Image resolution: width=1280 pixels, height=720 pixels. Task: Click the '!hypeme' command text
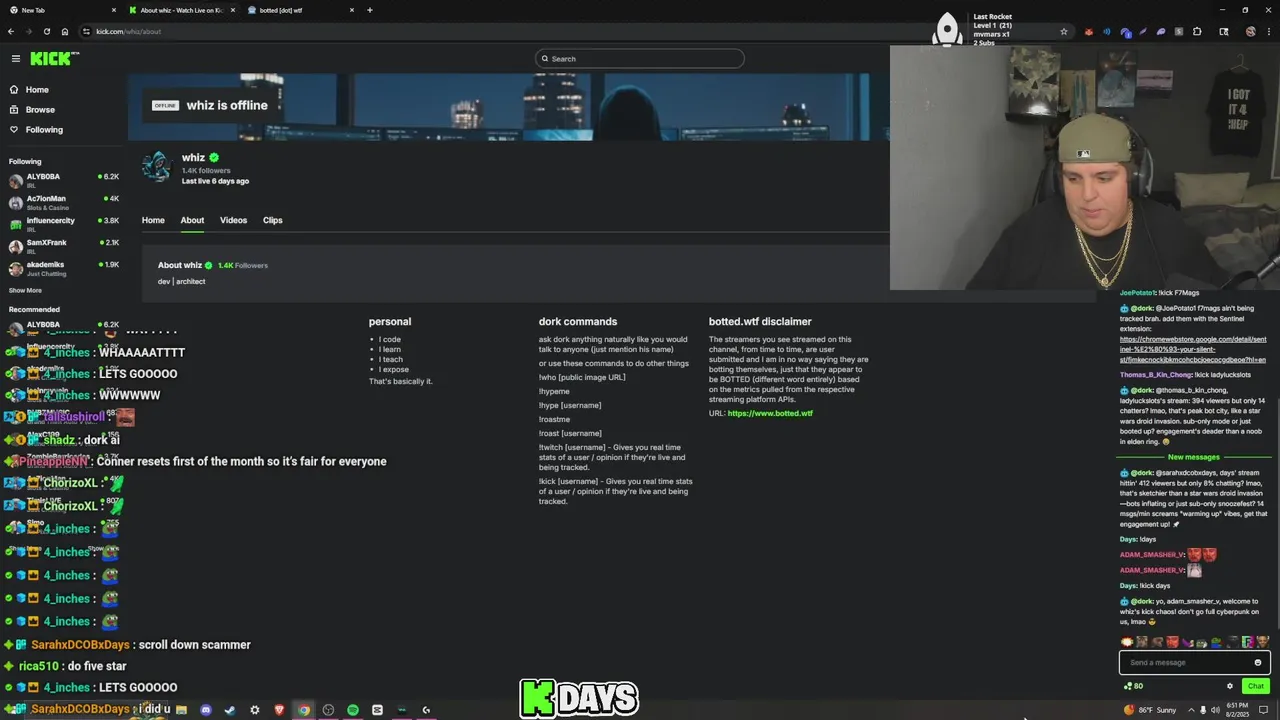554,391
